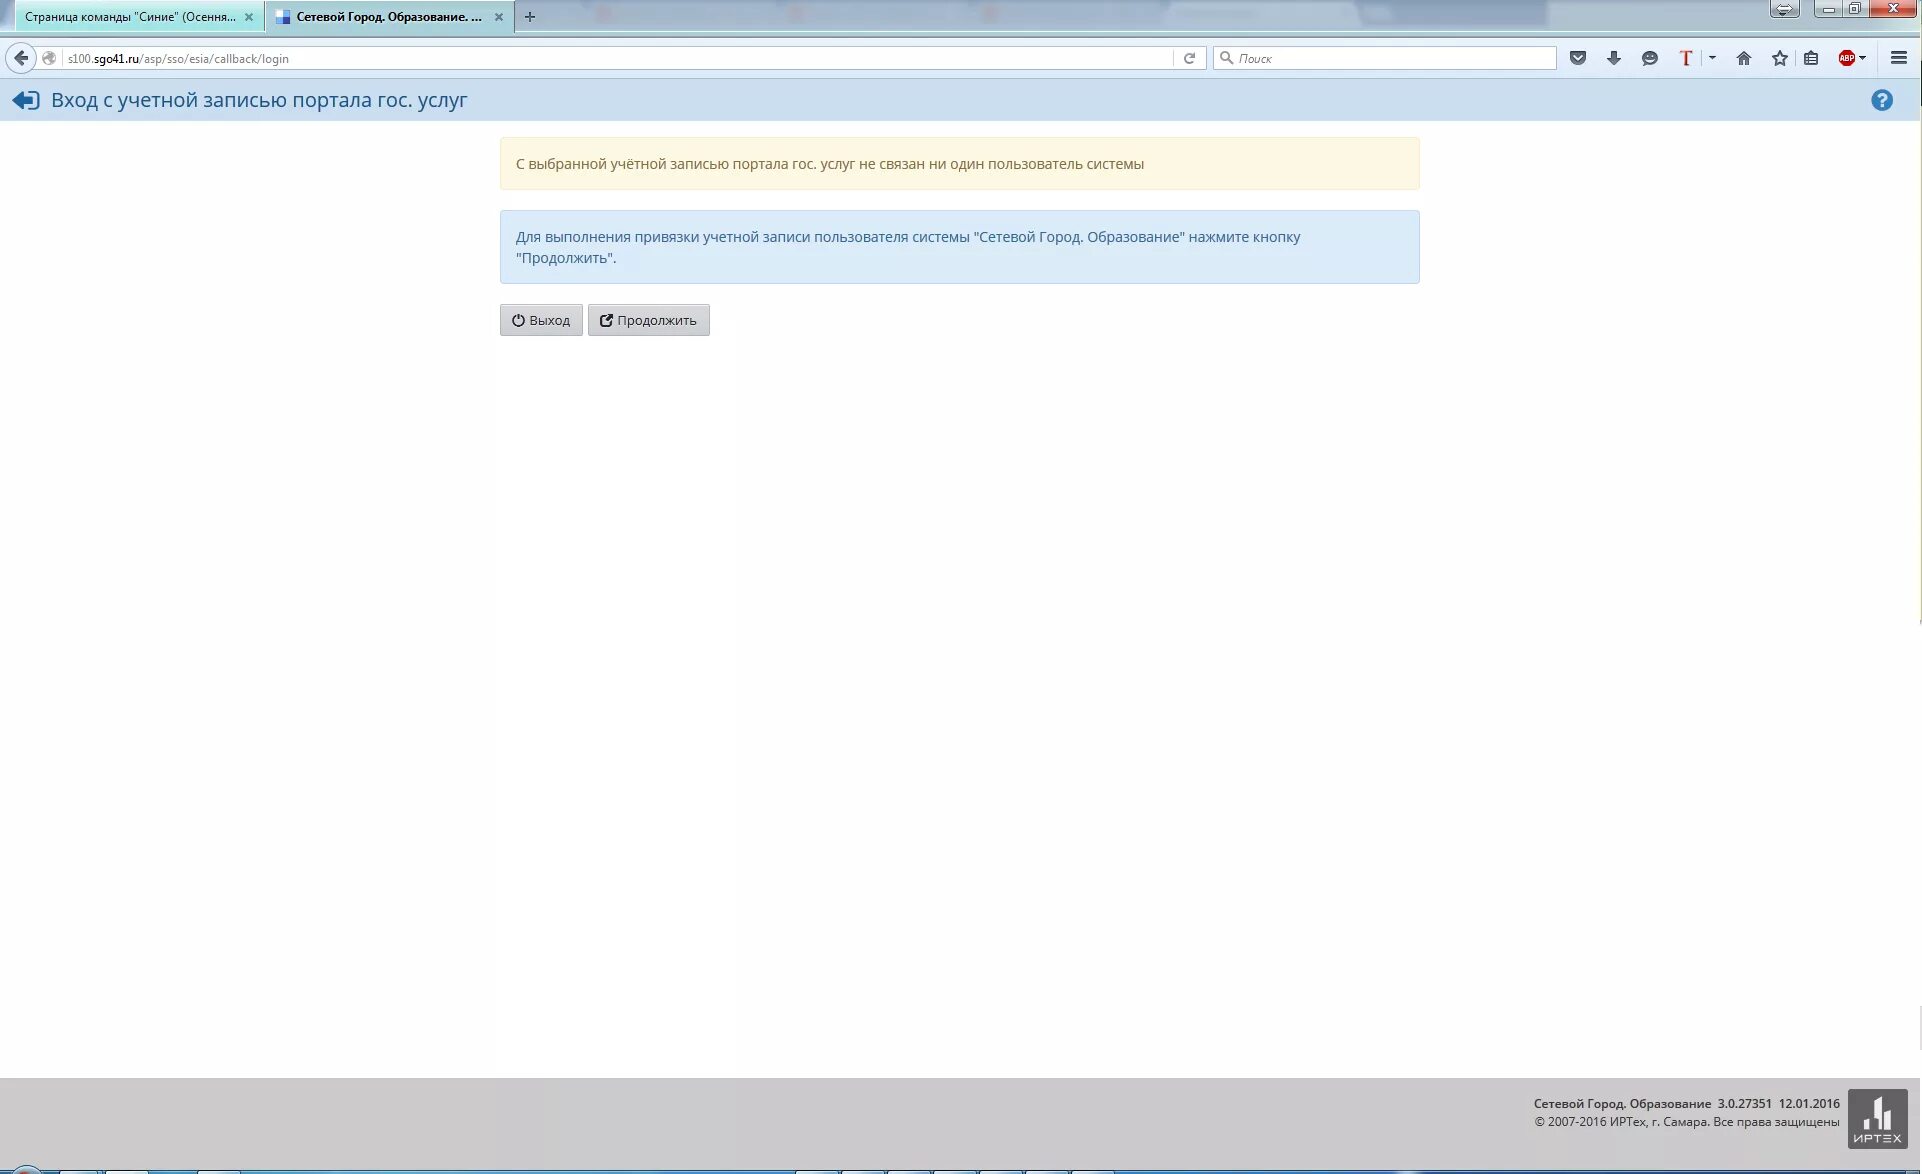Screen dimensions: 1922x1174
Task: Bookmark this page with the star icon
Action: (x=1780, y=58)
